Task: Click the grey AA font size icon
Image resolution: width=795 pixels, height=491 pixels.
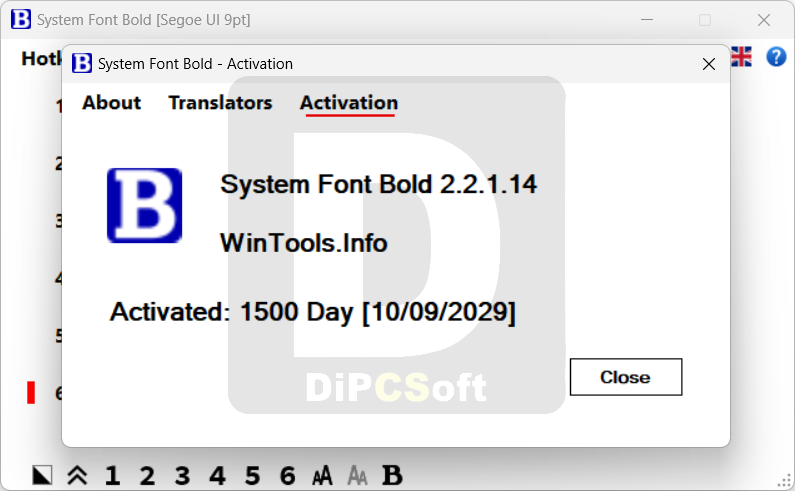Action: tap(357, 476)
